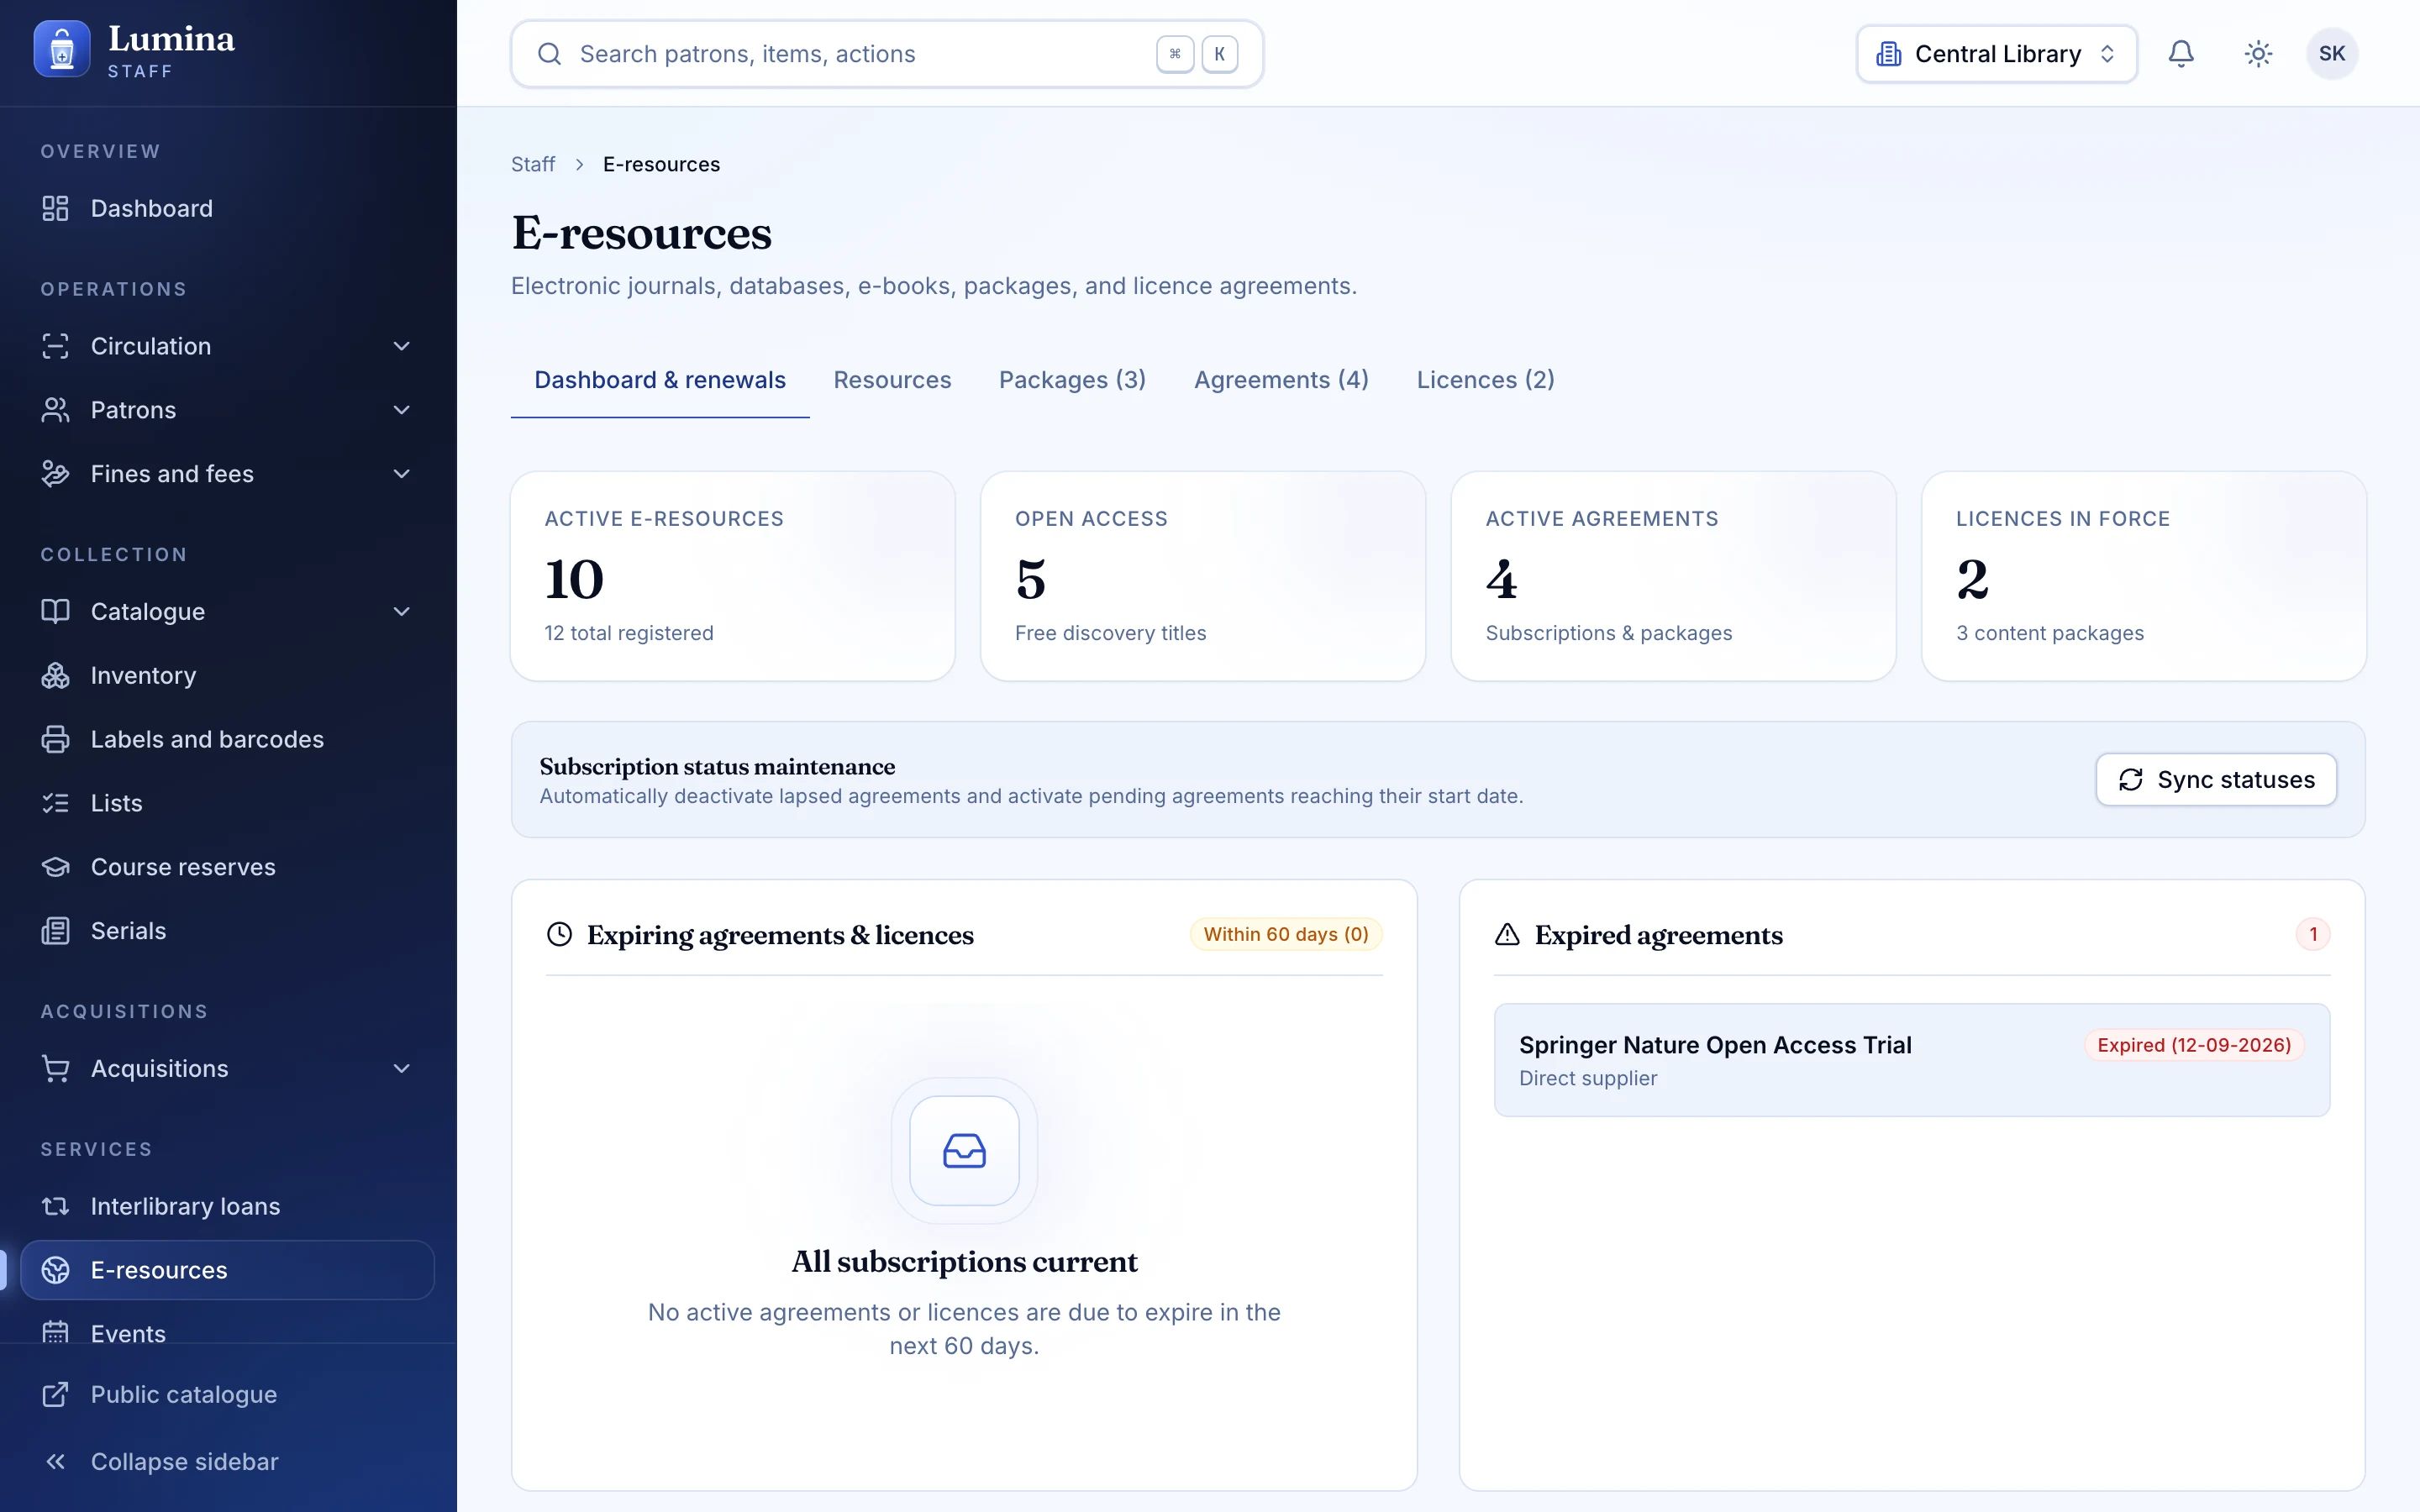
Task: Click the Licences in force stat card
Action: [x=2144, y=576]
